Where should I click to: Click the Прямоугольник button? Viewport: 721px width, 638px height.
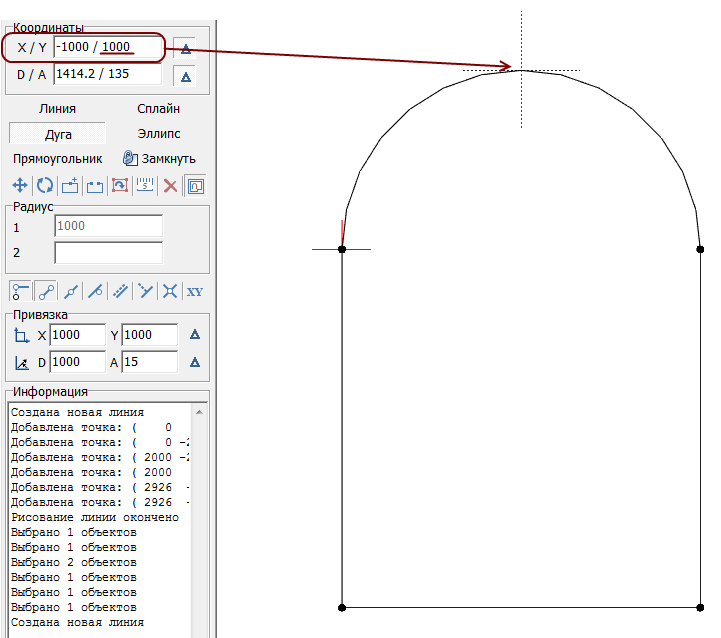[x=58, y=158]
